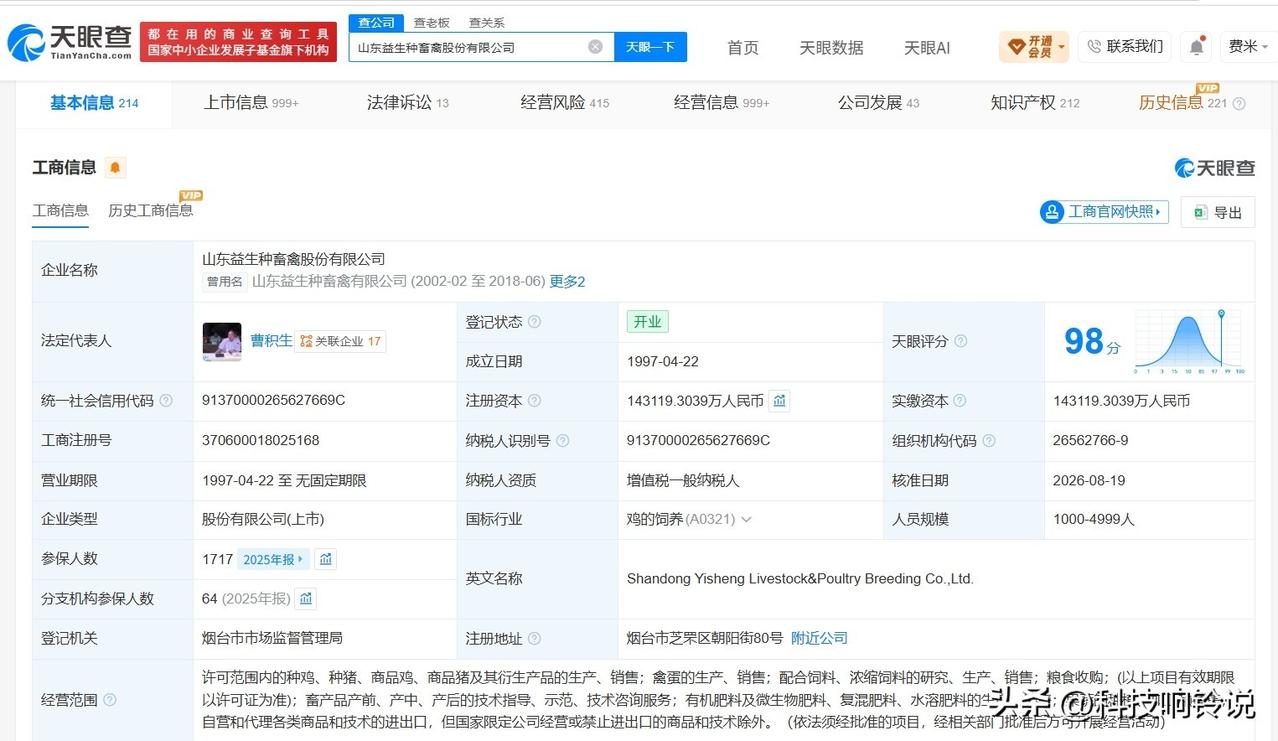Screen dimensions: 1278x741
Task: Click the bell alert icon beside 工商信息
Action: point(115,167)
